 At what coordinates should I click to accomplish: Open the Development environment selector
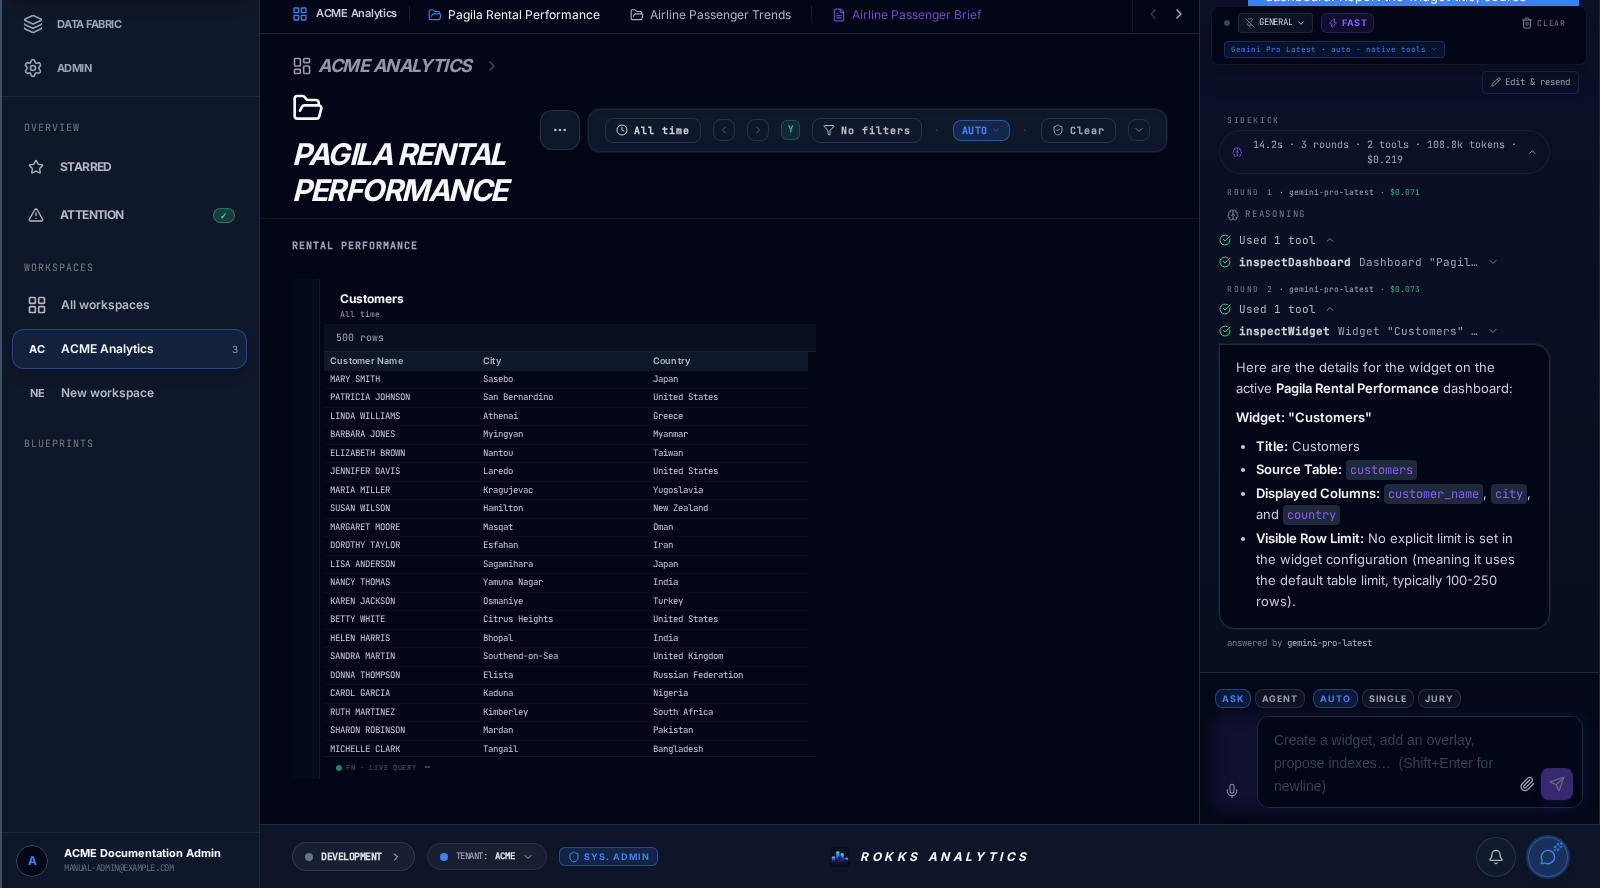353,857
